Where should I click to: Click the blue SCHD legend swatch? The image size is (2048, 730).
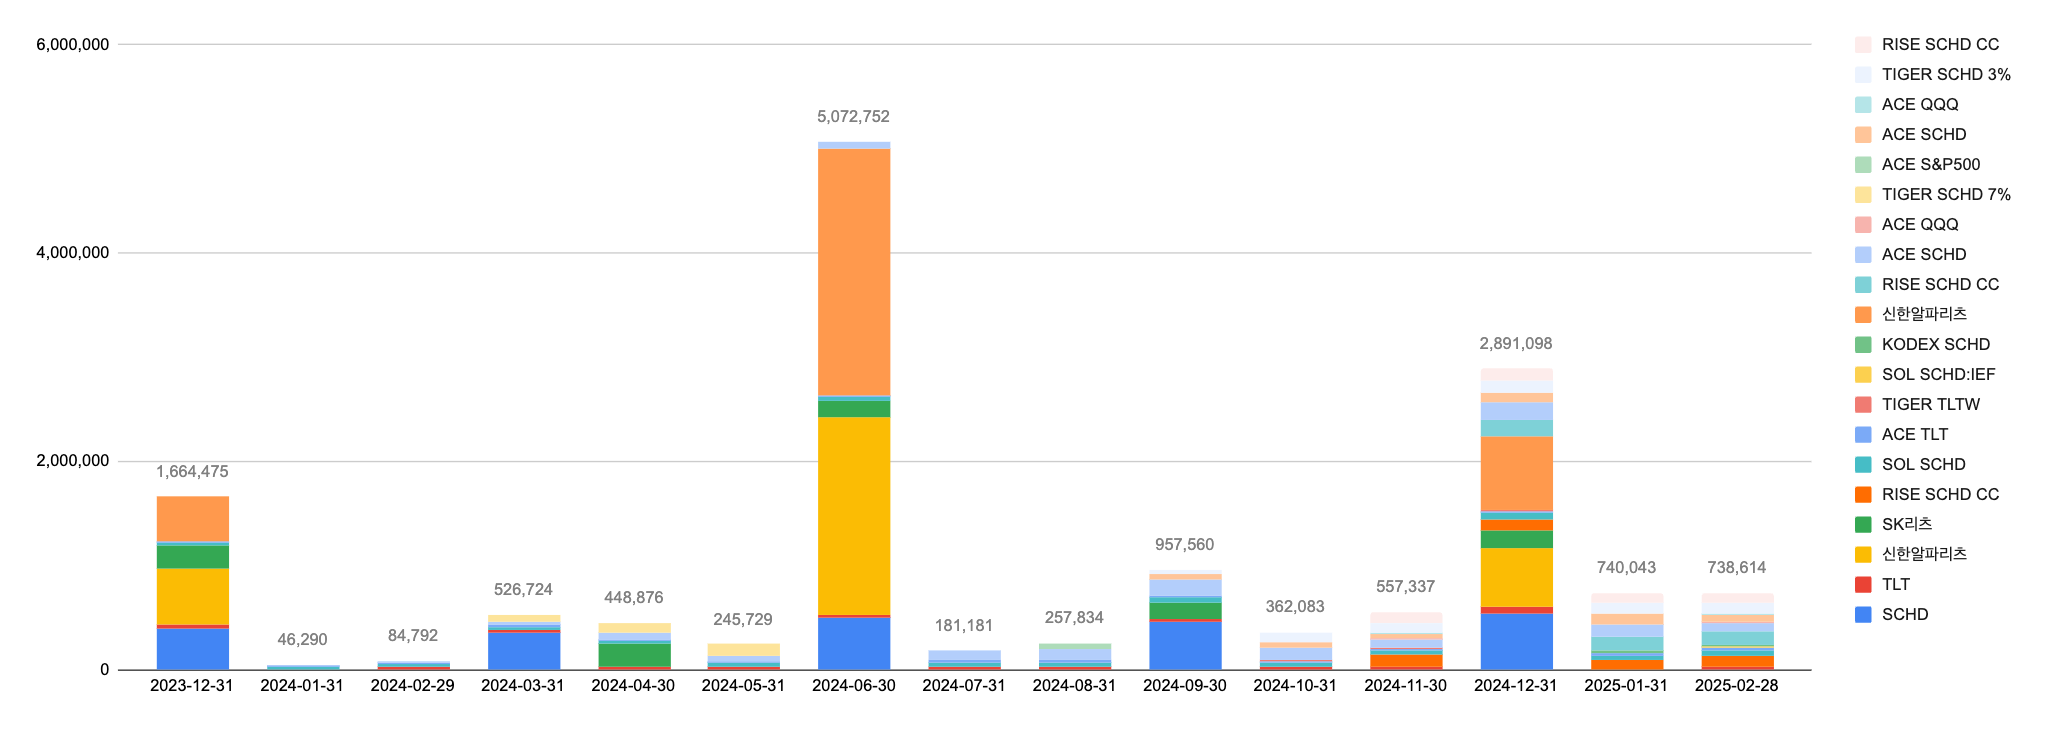(x=1863, y=614)
